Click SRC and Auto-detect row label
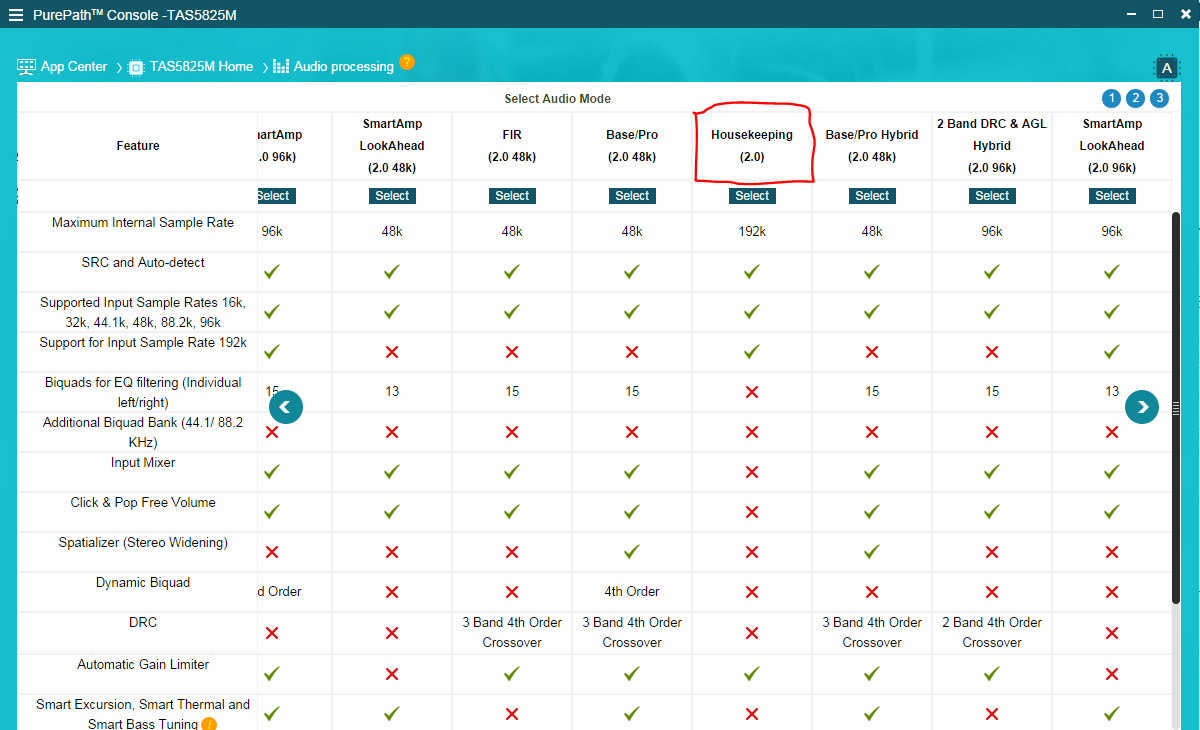The image size is (1200, 730). 143,263
